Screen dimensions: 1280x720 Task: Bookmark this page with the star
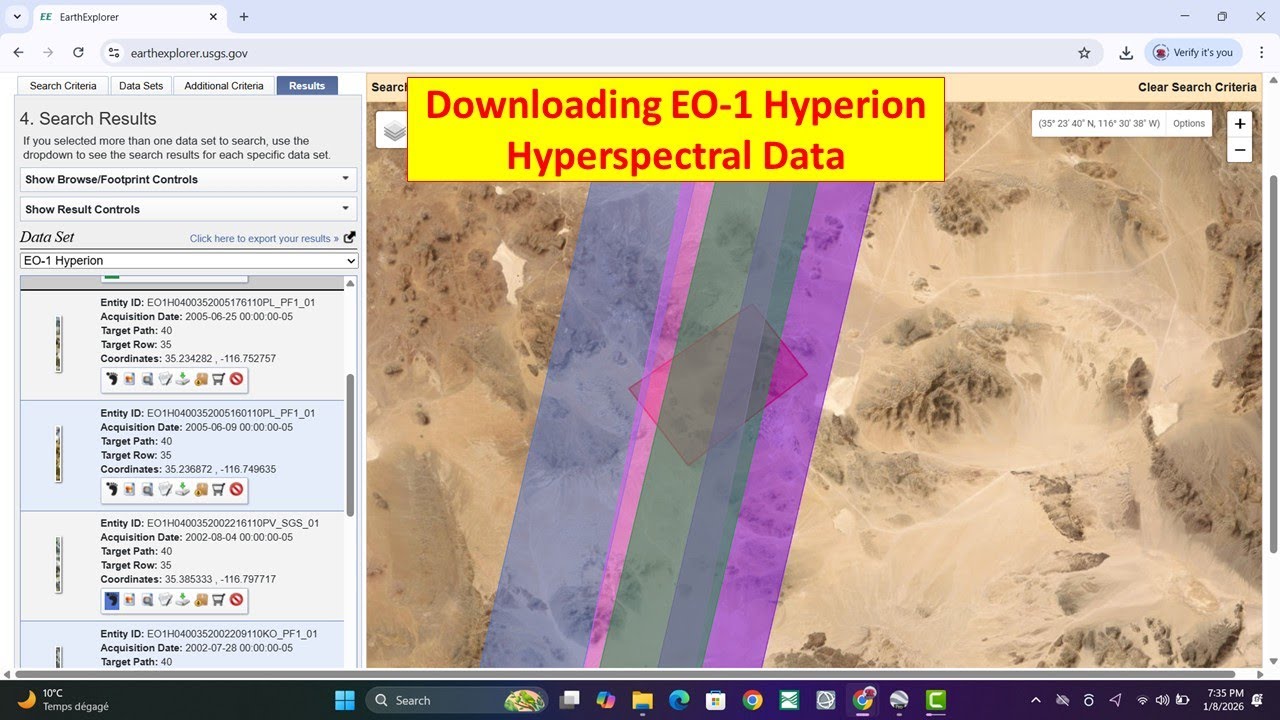pos(1084,53)
